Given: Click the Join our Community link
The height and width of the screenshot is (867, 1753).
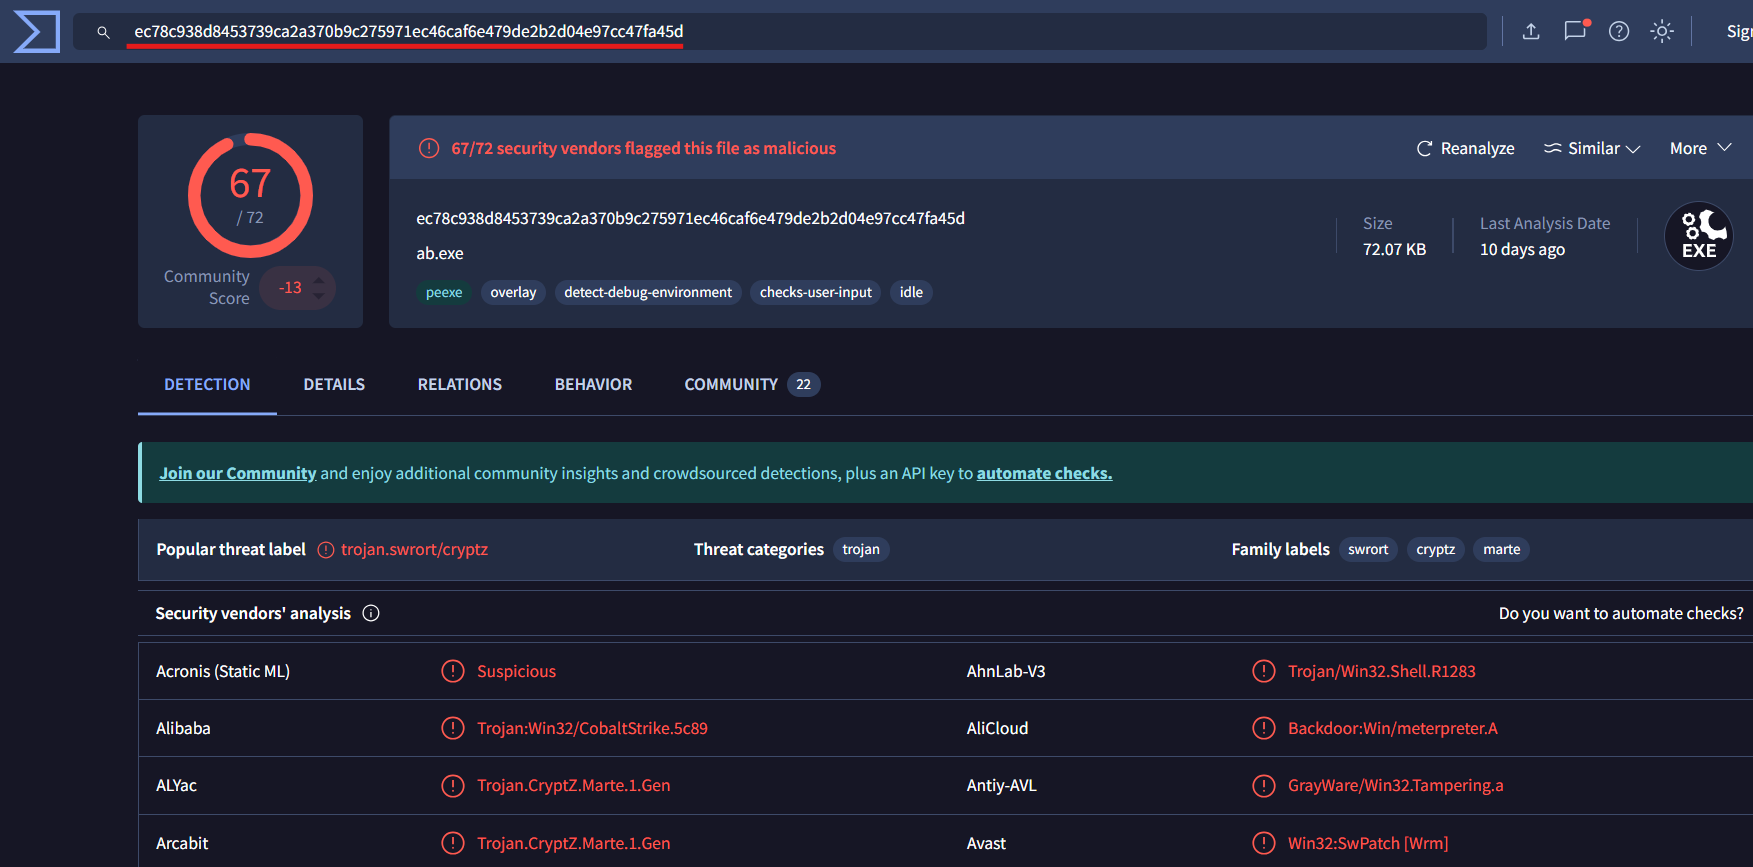Looking at the screenshot, I should tap(238, 473).
